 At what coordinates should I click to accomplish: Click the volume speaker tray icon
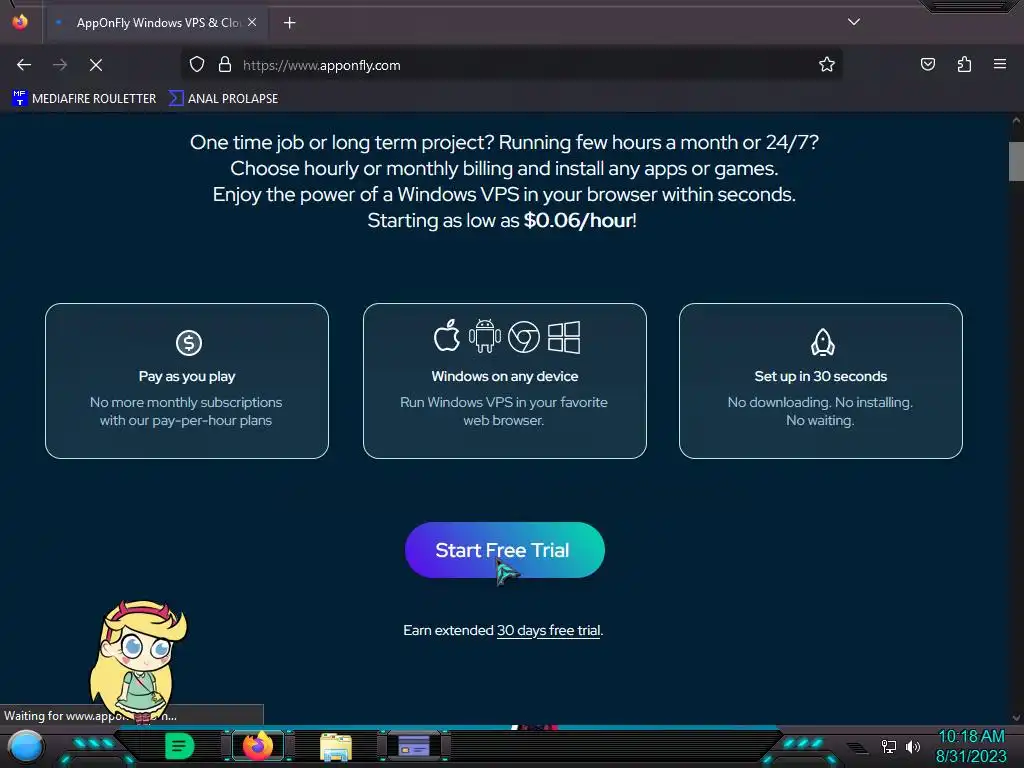coord(913,746)
